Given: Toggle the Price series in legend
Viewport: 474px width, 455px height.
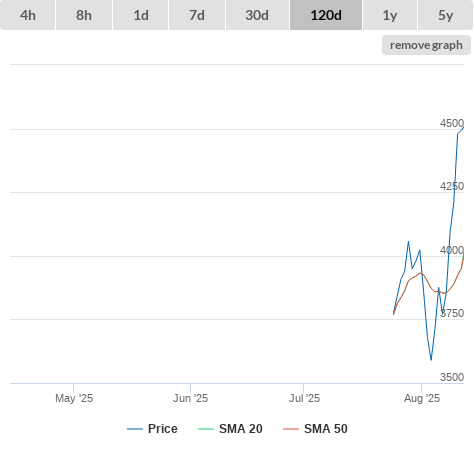Looking at the screenshot, I should [152, 429].
